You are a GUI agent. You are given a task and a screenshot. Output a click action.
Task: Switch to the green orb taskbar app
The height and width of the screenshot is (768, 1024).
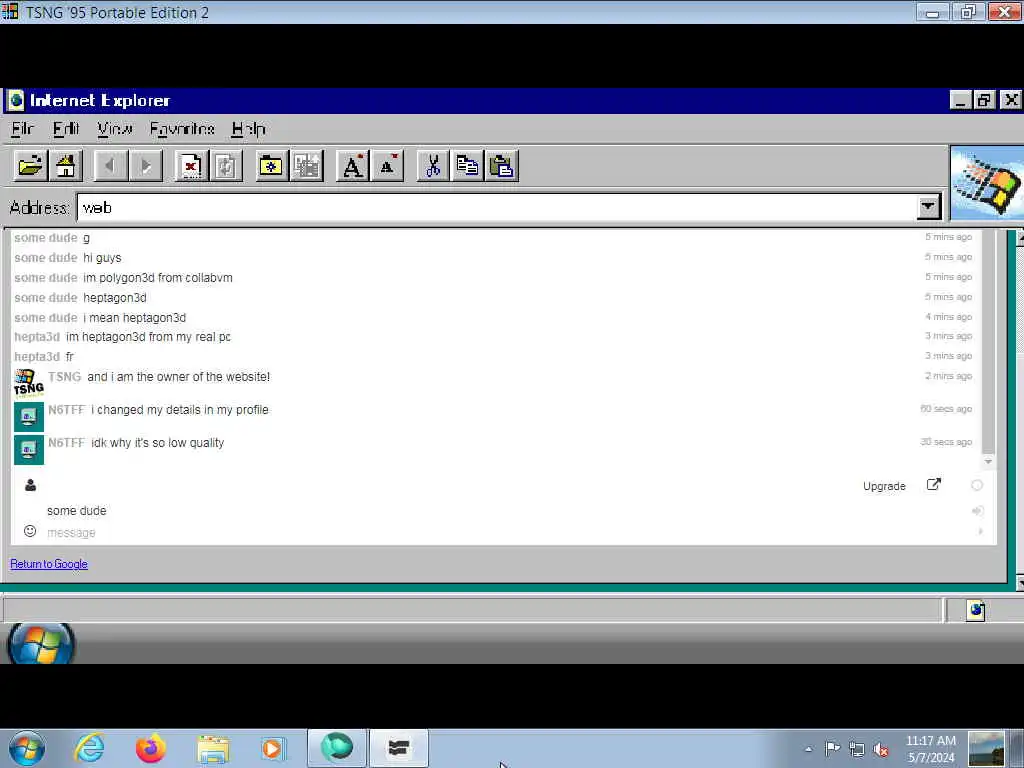click(337, 748)
